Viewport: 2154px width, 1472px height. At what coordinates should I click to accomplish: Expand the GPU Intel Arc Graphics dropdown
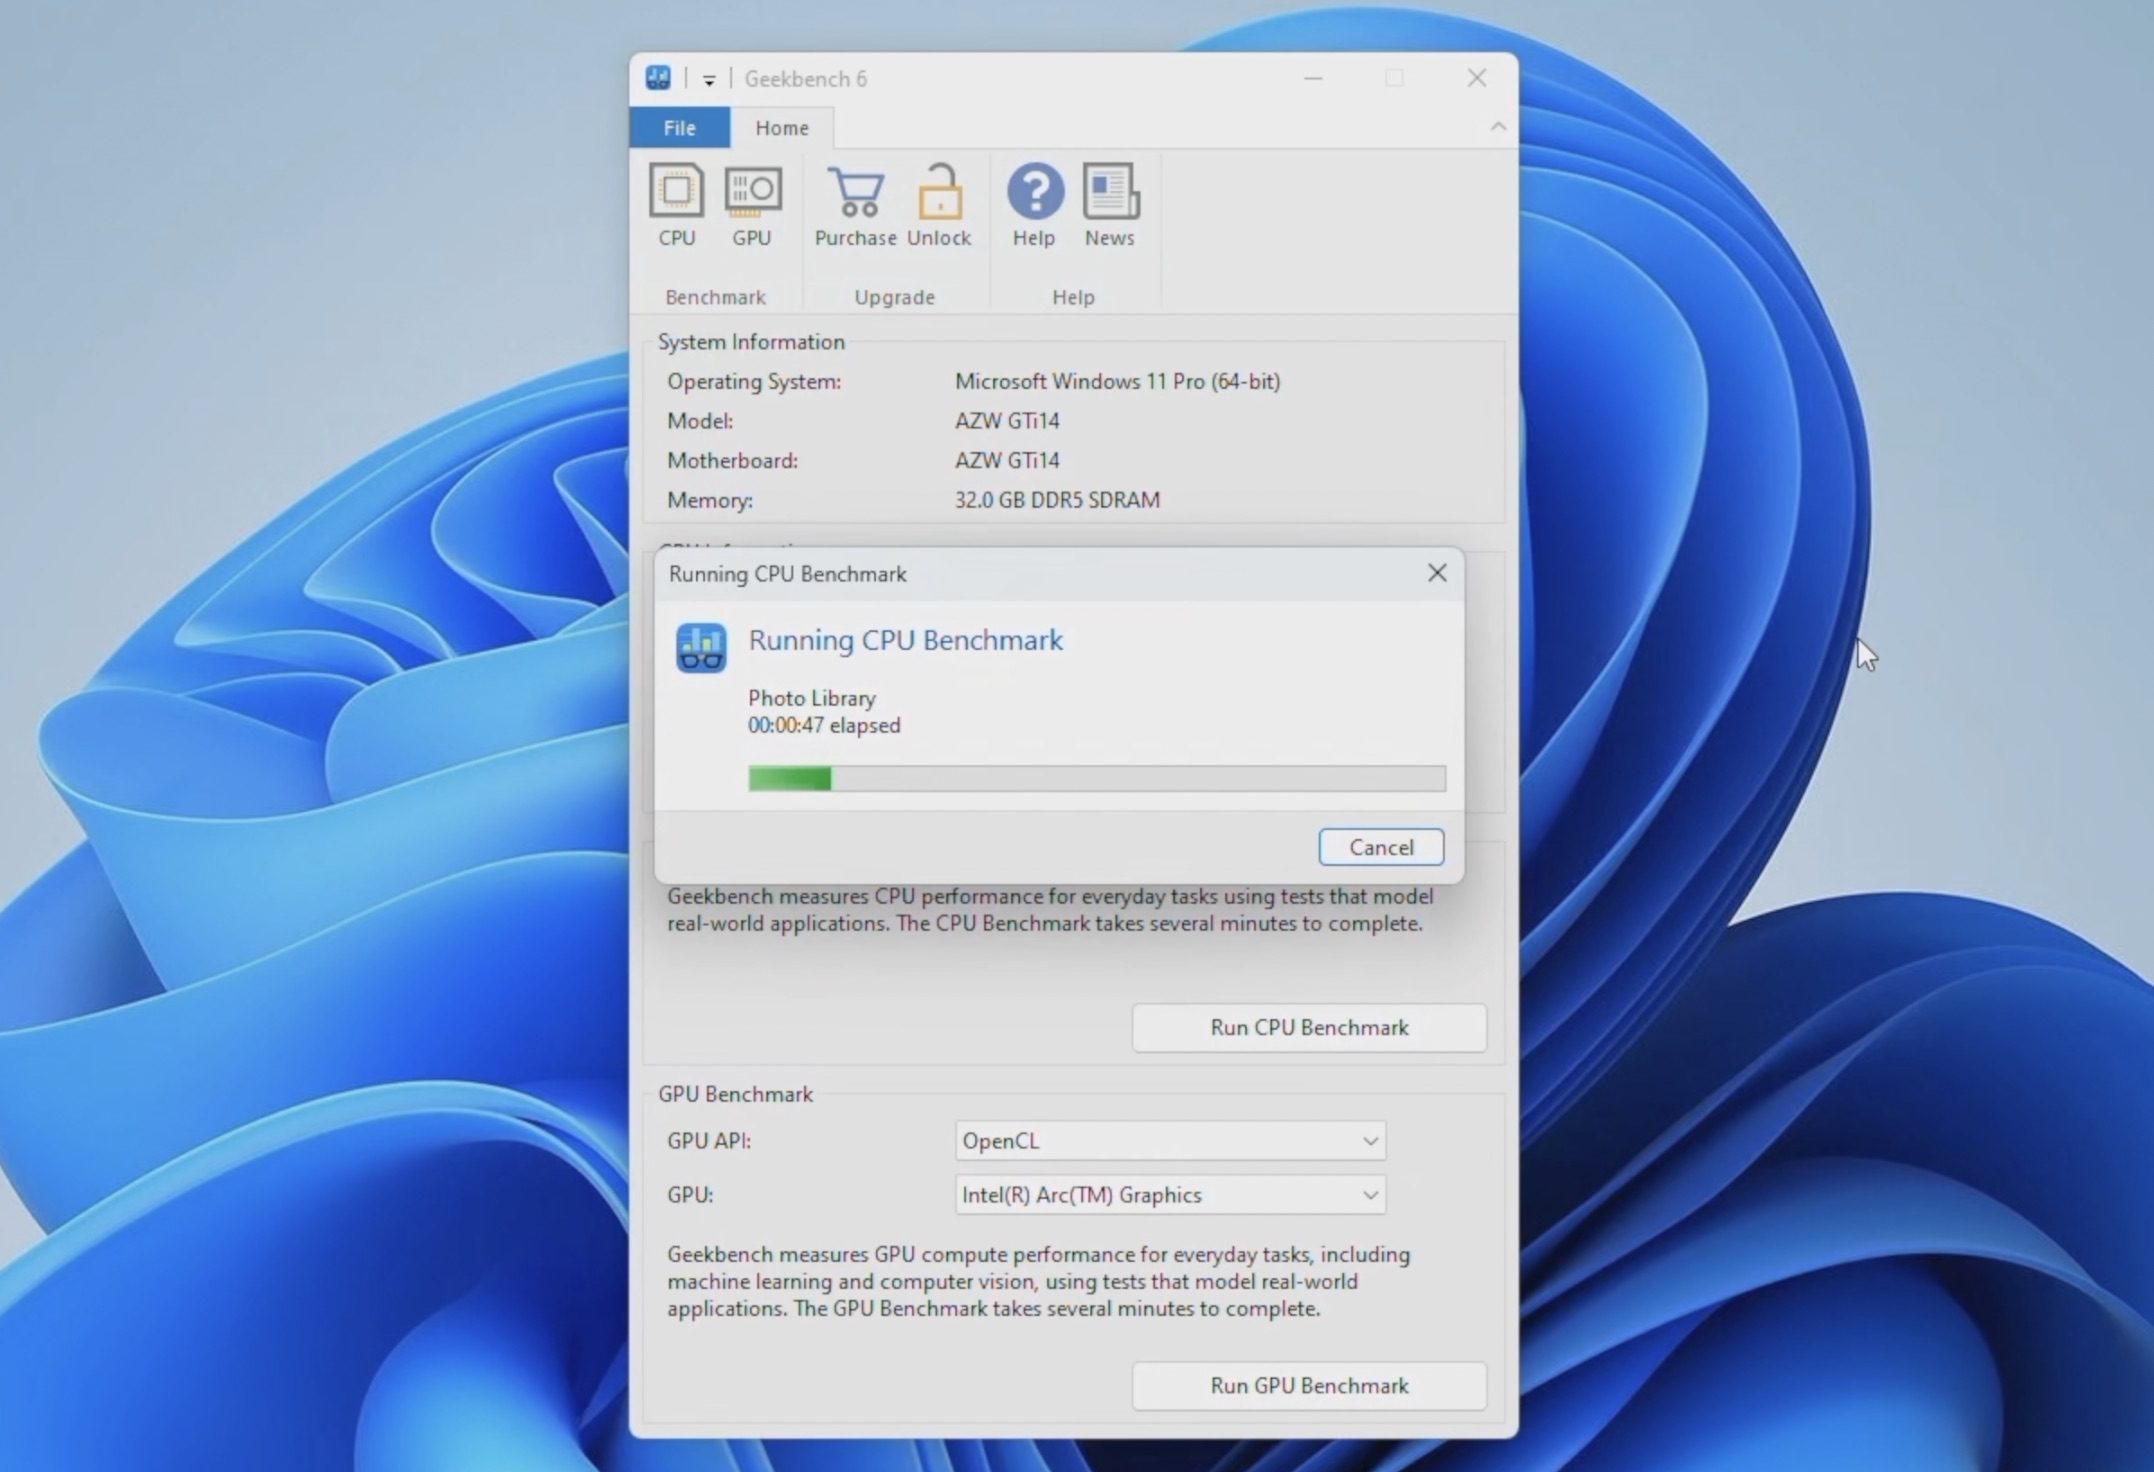point(1369,1195)
